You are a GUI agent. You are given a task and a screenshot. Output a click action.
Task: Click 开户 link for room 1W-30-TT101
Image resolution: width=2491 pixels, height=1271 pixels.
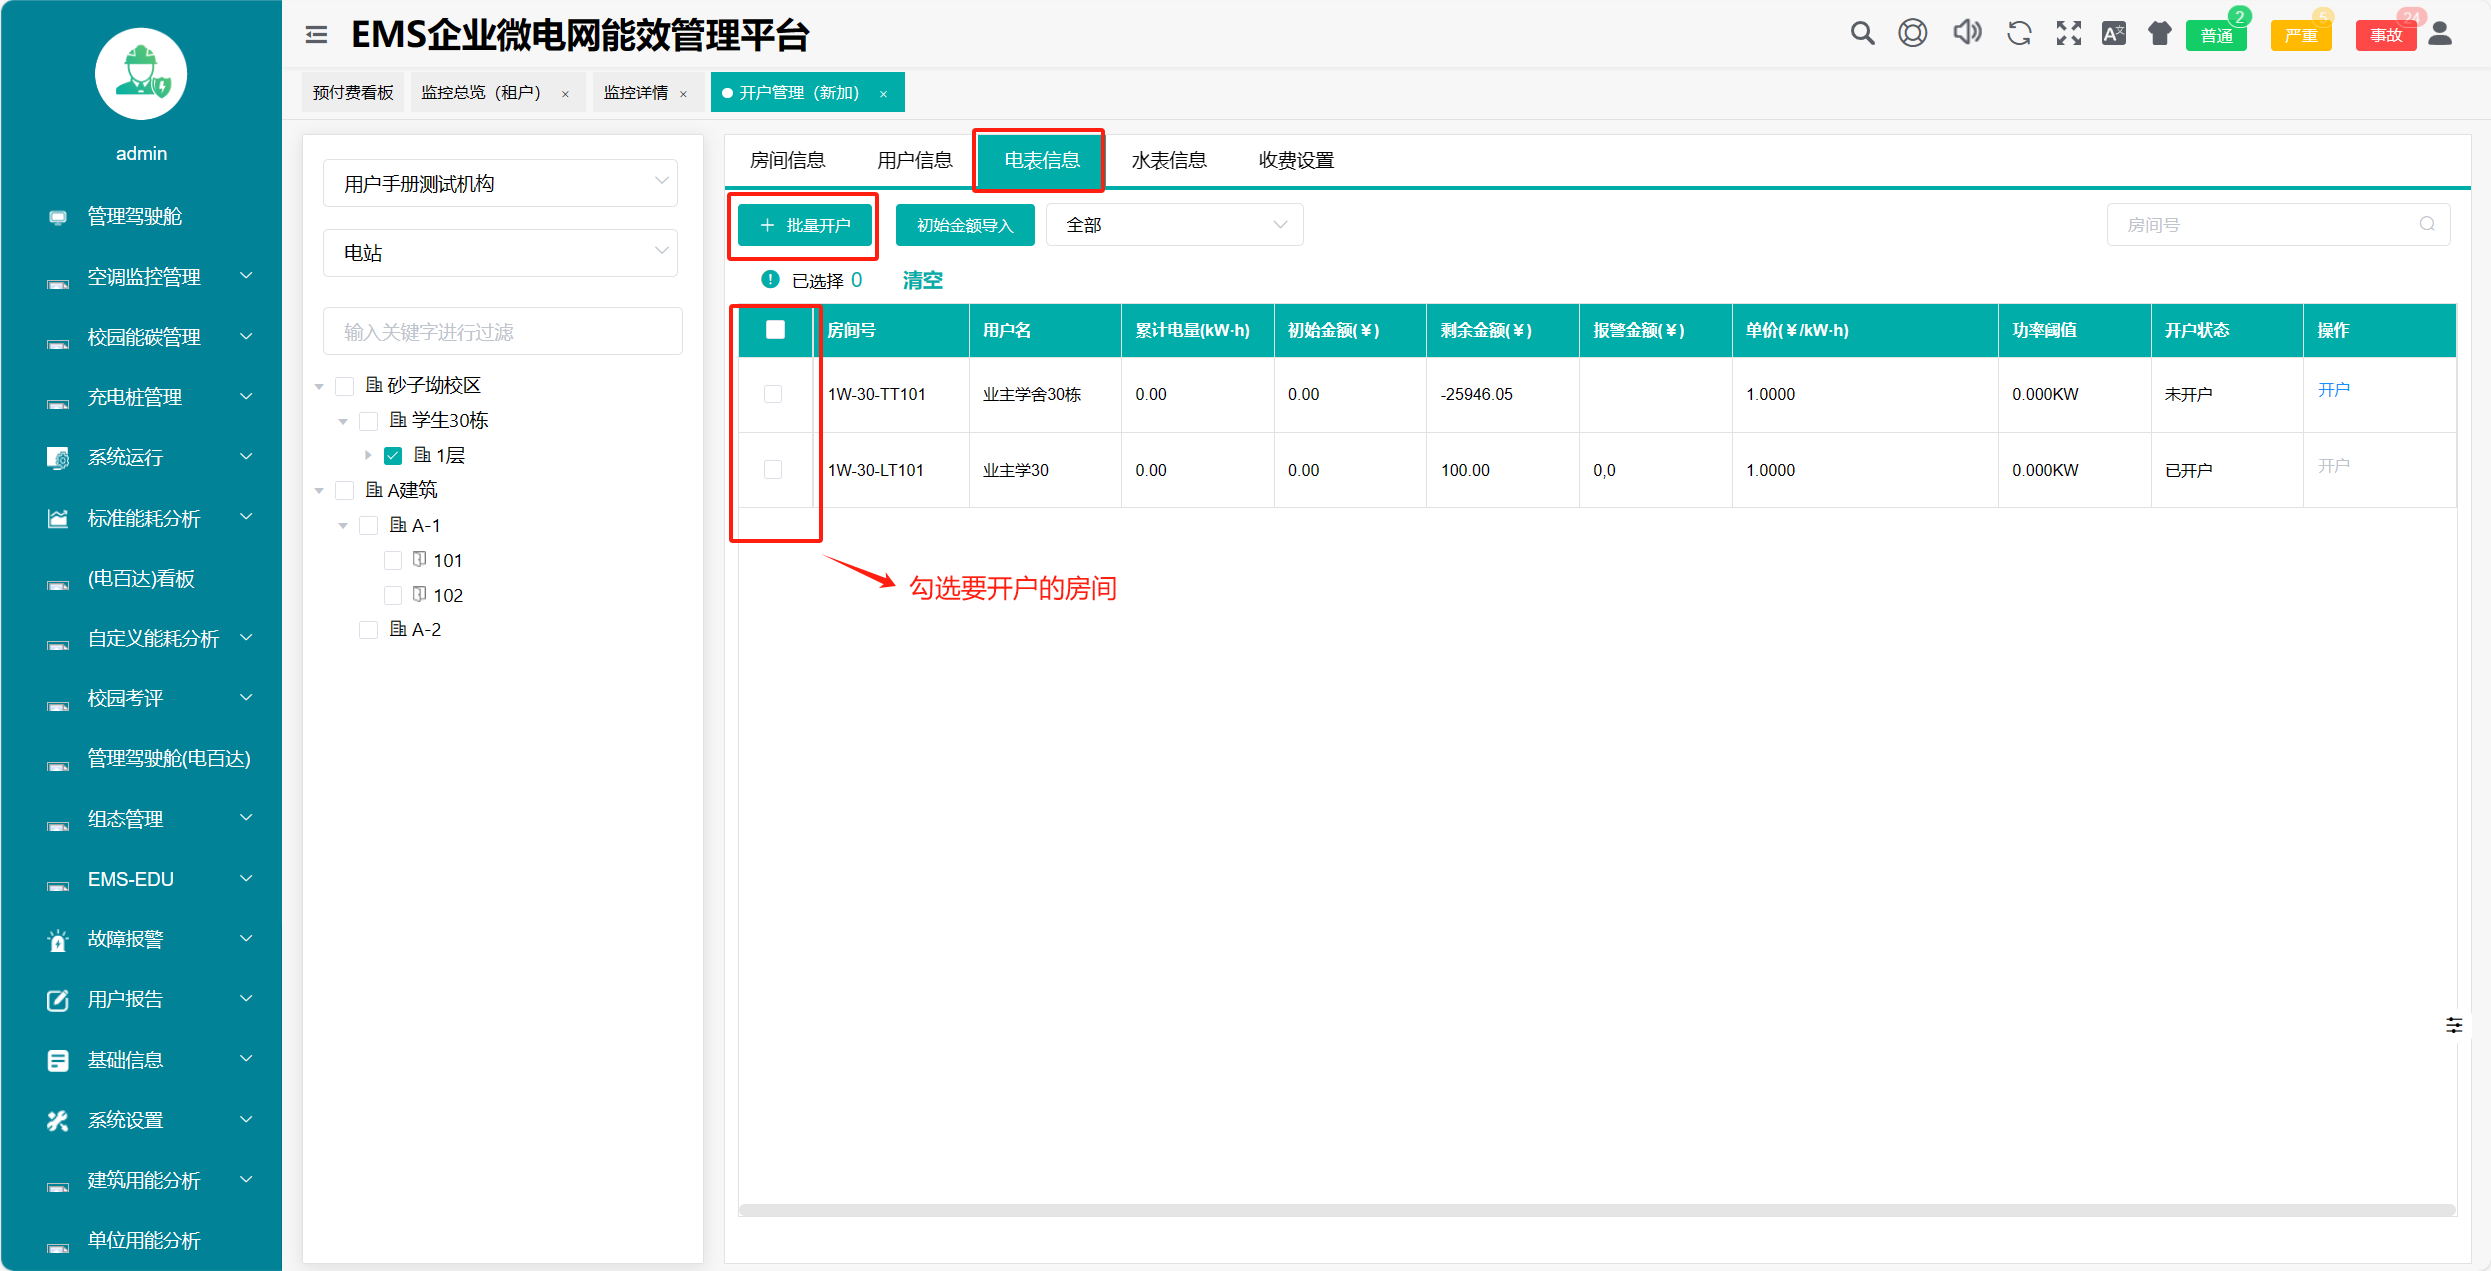pyautogui.click(x=2333, y=390)
